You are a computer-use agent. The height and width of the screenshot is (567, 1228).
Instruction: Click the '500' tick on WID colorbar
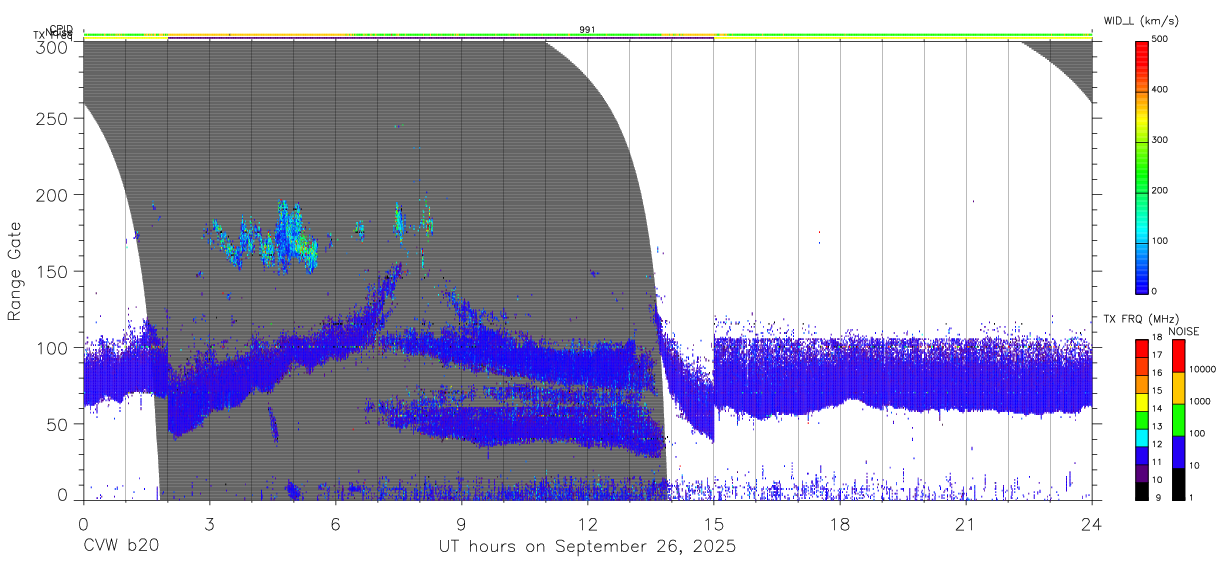(1162, 40)
